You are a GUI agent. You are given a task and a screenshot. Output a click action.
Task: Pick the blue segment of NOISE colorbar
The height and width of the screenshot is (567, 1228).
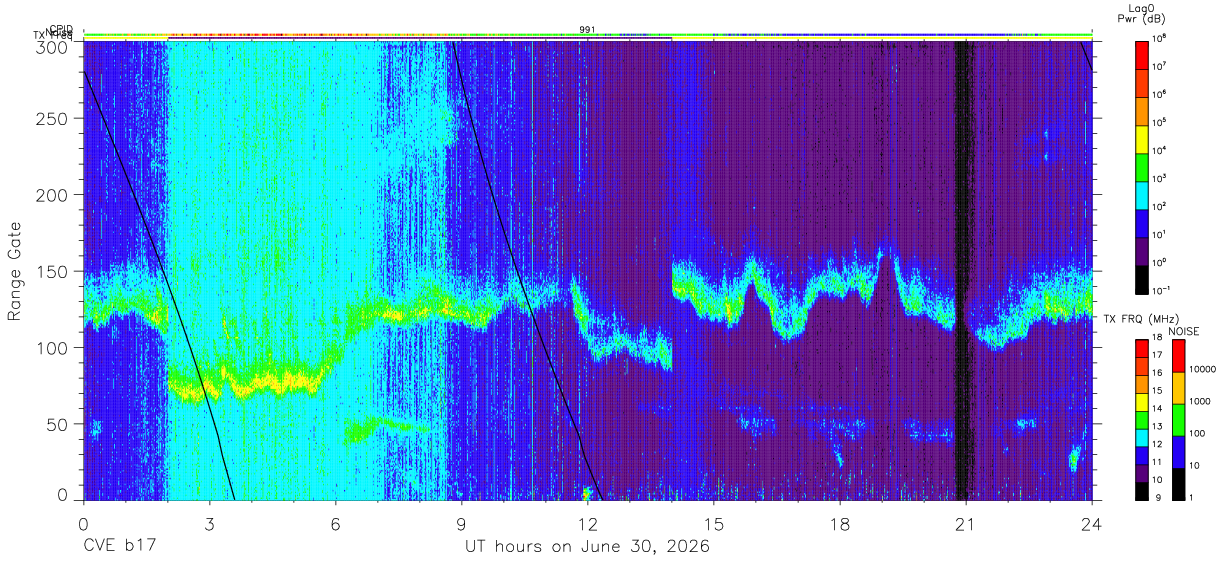click(x=1179, y=452)
